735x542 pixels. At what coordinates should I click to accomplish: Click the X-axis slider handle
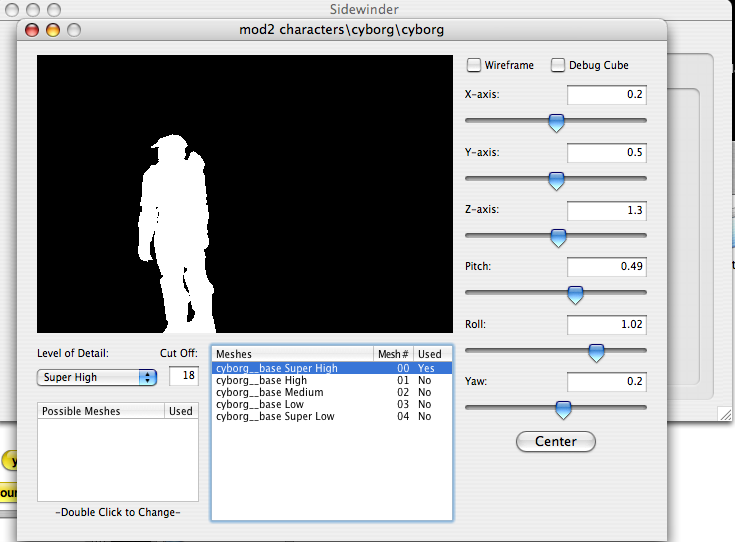point(556,123)
